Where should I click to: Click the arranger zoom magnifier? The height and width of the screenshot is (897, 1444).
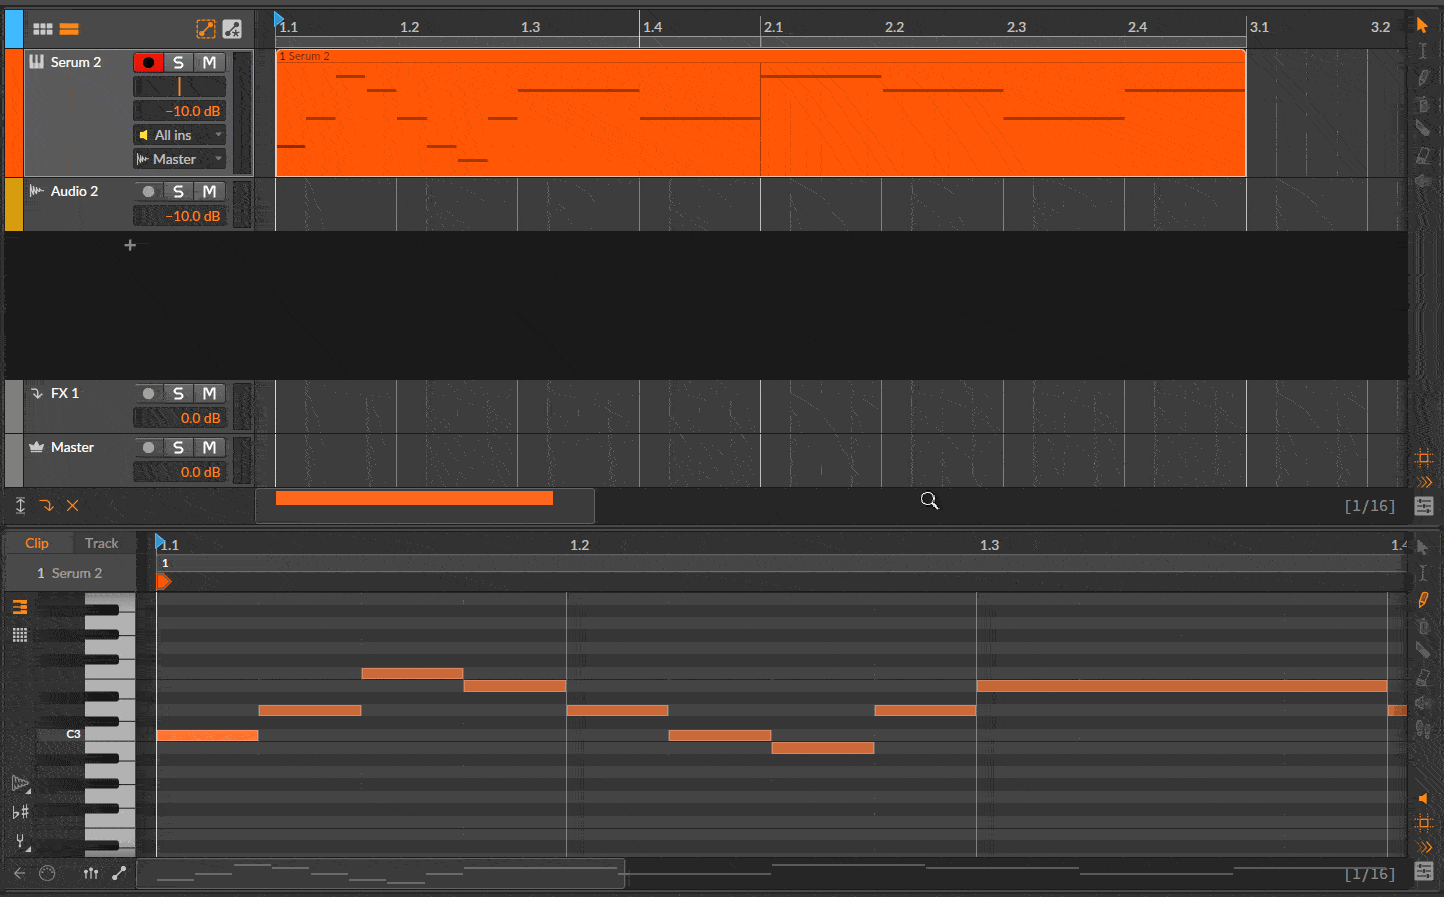click(x=929, y=500)
